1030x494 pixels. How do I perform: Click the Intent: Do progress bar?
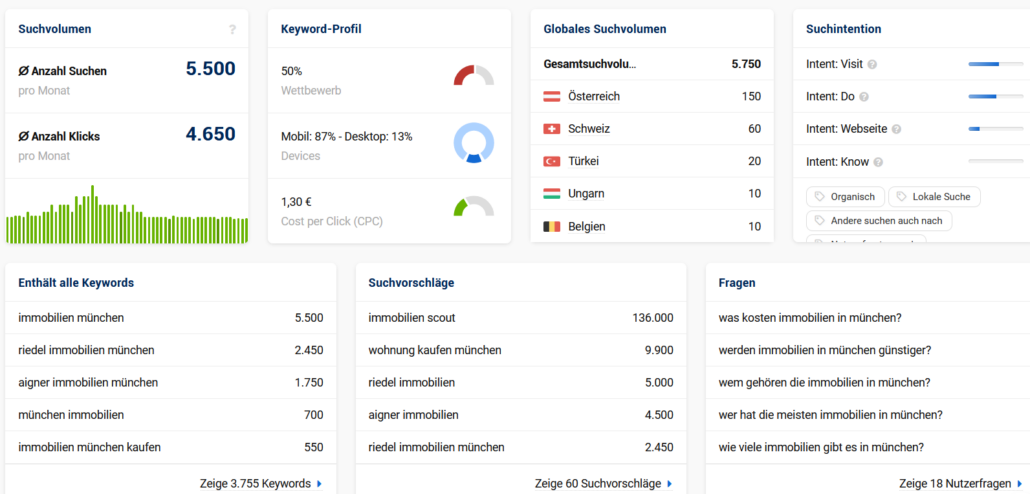(996, 97)
